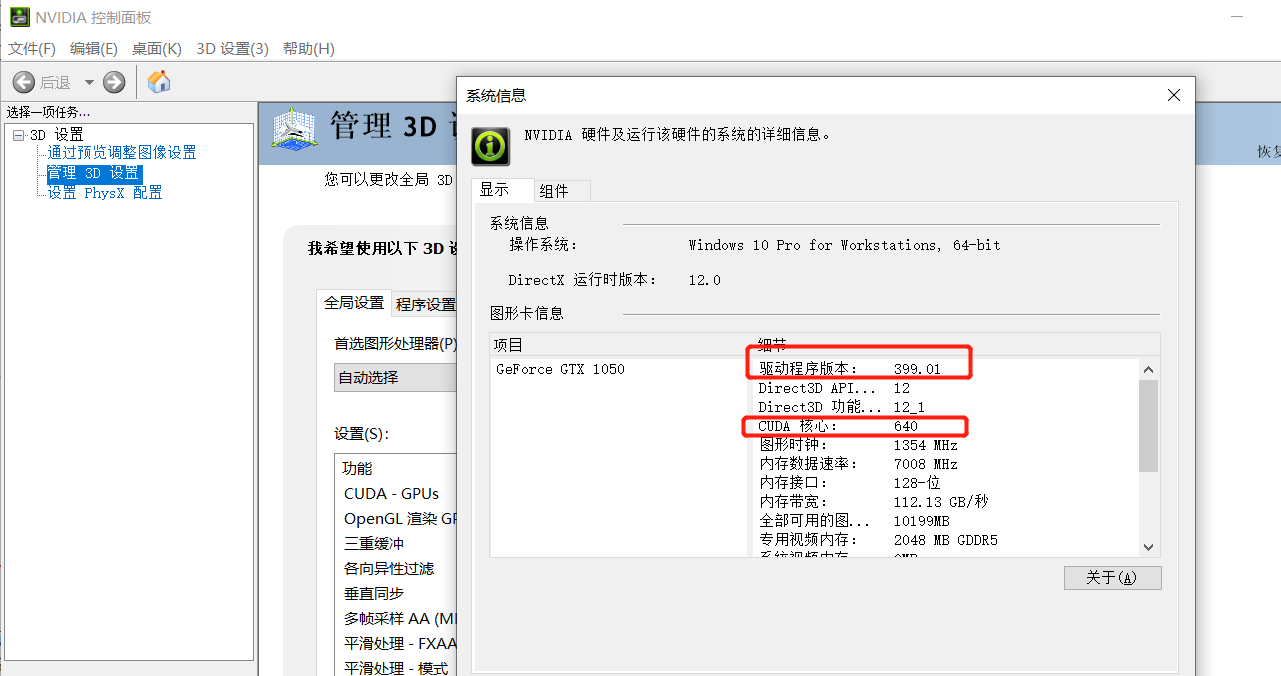Image resolution: width=1281 pixels, height=676 pixels.
Task: Click the details list scrollbar thumb
Action: [x=1148, y=425]
